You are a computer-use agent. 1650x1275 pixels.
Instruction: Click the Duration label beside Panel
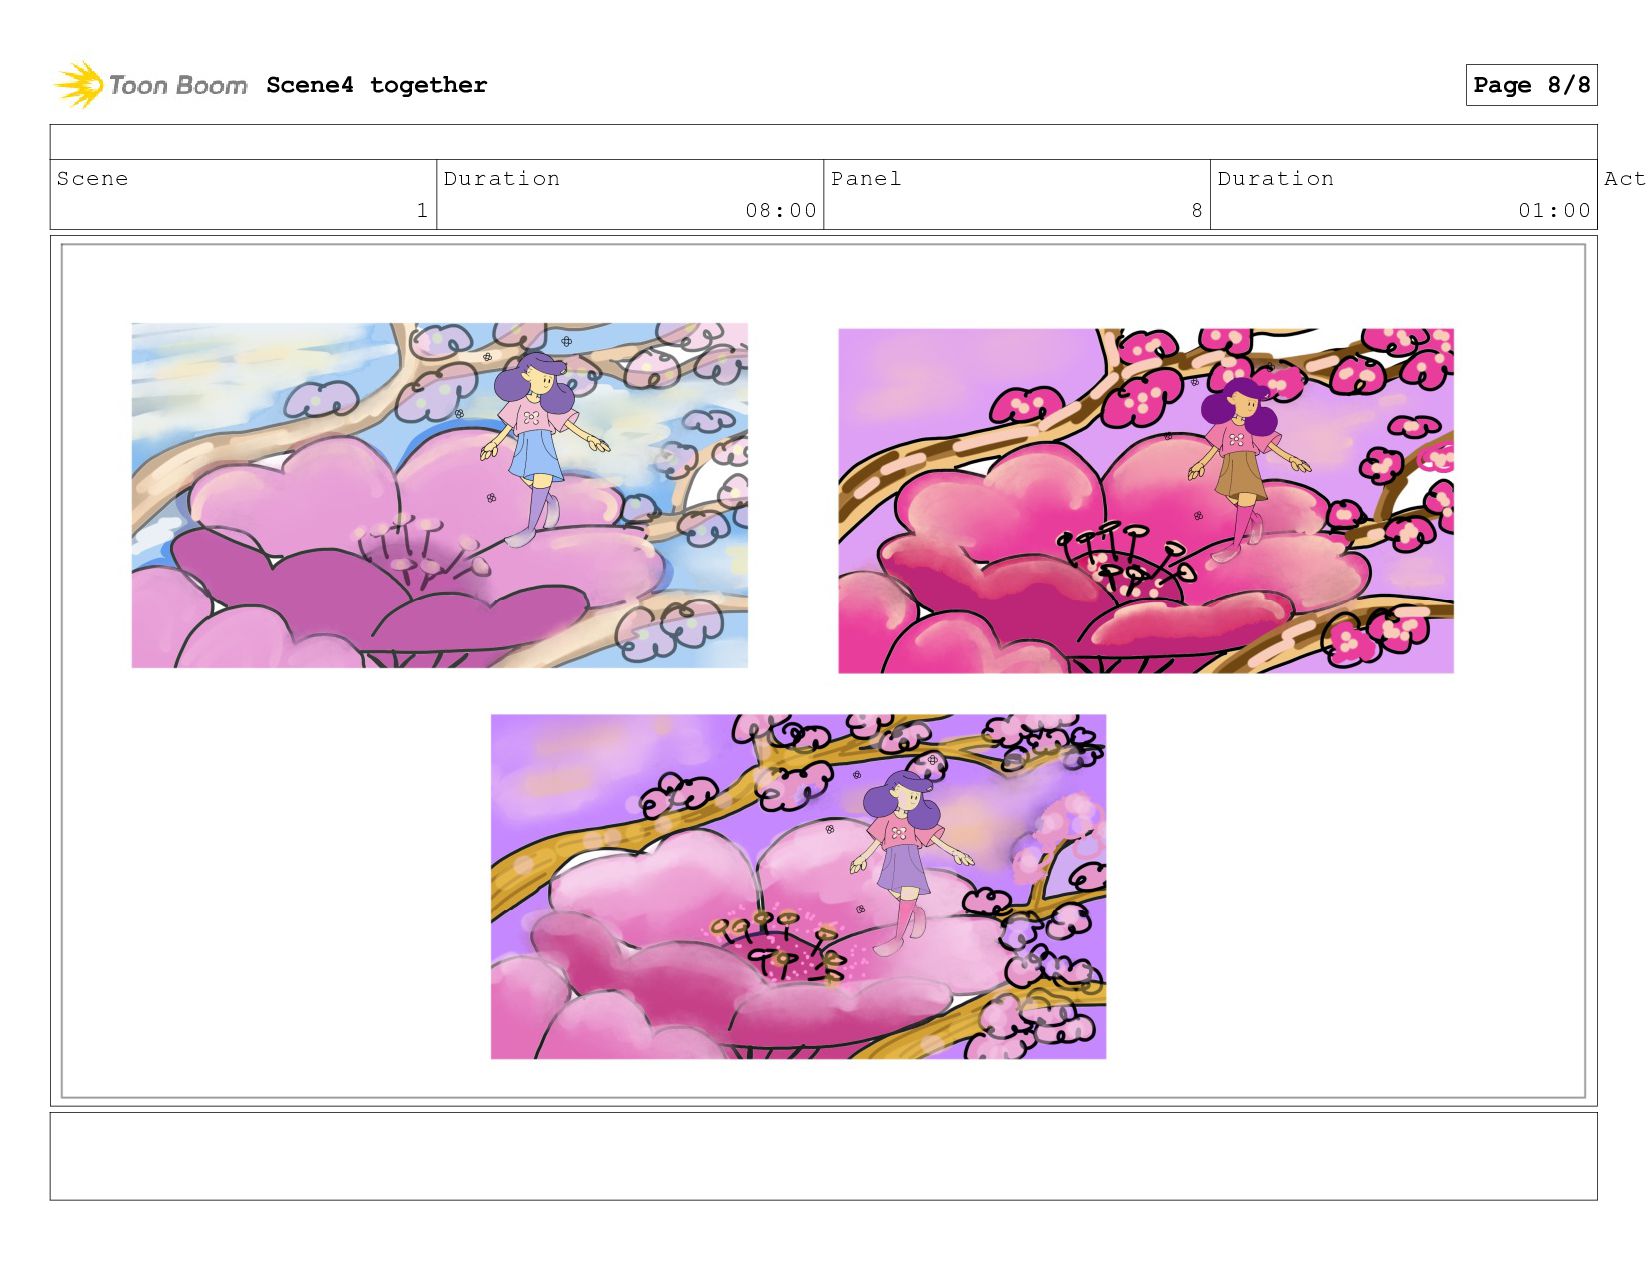coord(1276,179)
